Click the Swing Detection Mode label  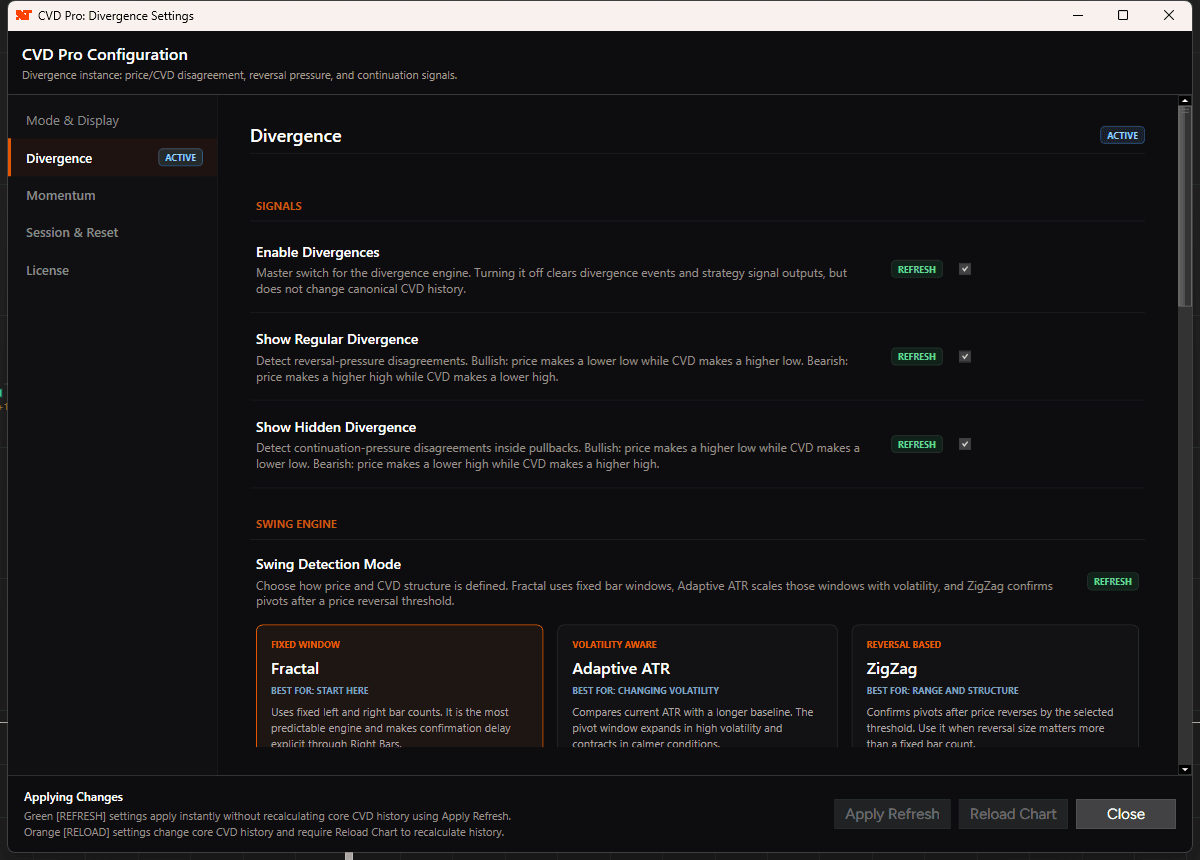328,564
